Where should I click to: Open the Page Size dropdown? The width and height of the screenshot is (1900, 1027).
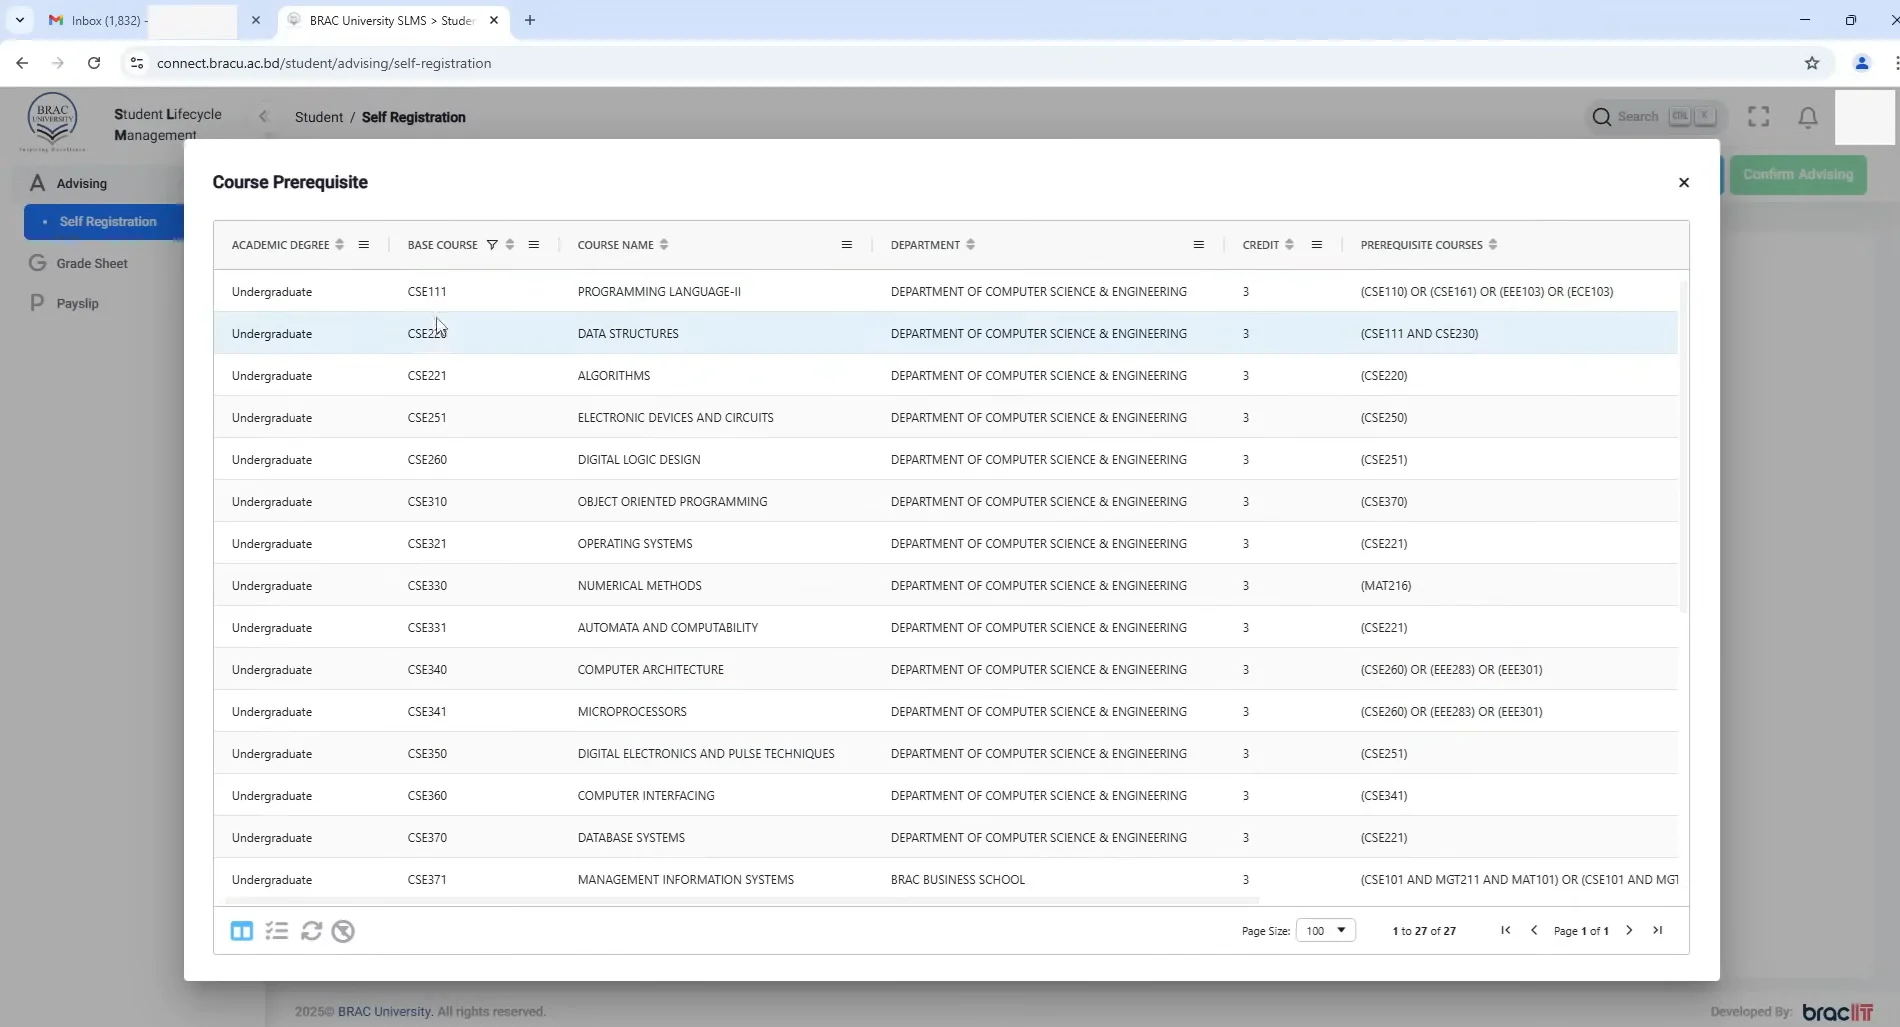(1325, 930)
